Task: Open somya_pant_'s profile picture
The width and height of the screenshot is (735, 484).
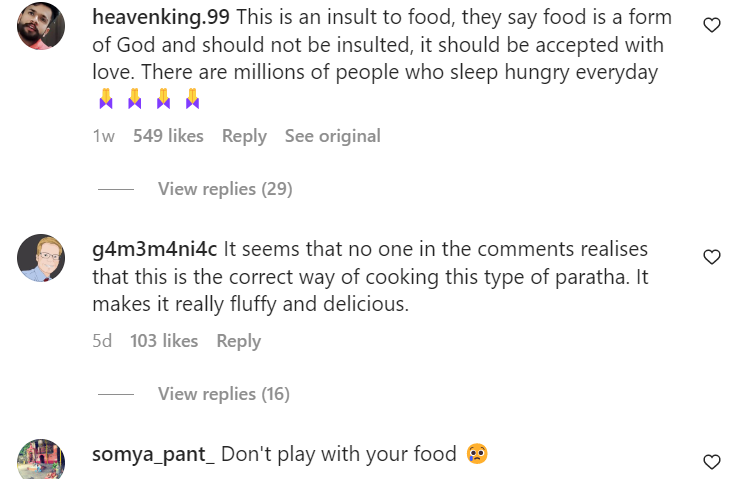Action: (42, 462)
